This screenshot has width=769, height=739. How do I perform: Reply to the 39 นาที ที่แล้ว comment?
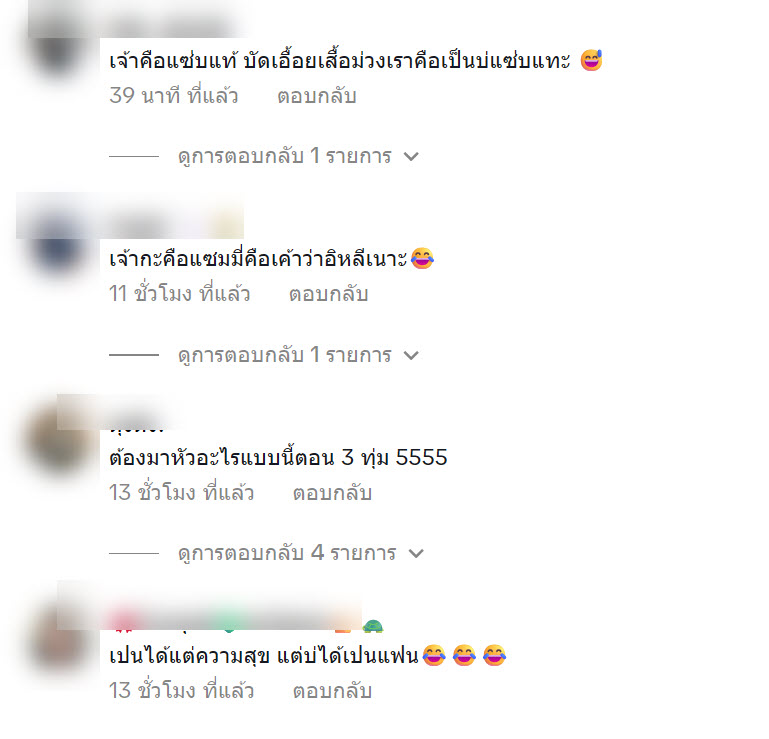pos(317,96)
